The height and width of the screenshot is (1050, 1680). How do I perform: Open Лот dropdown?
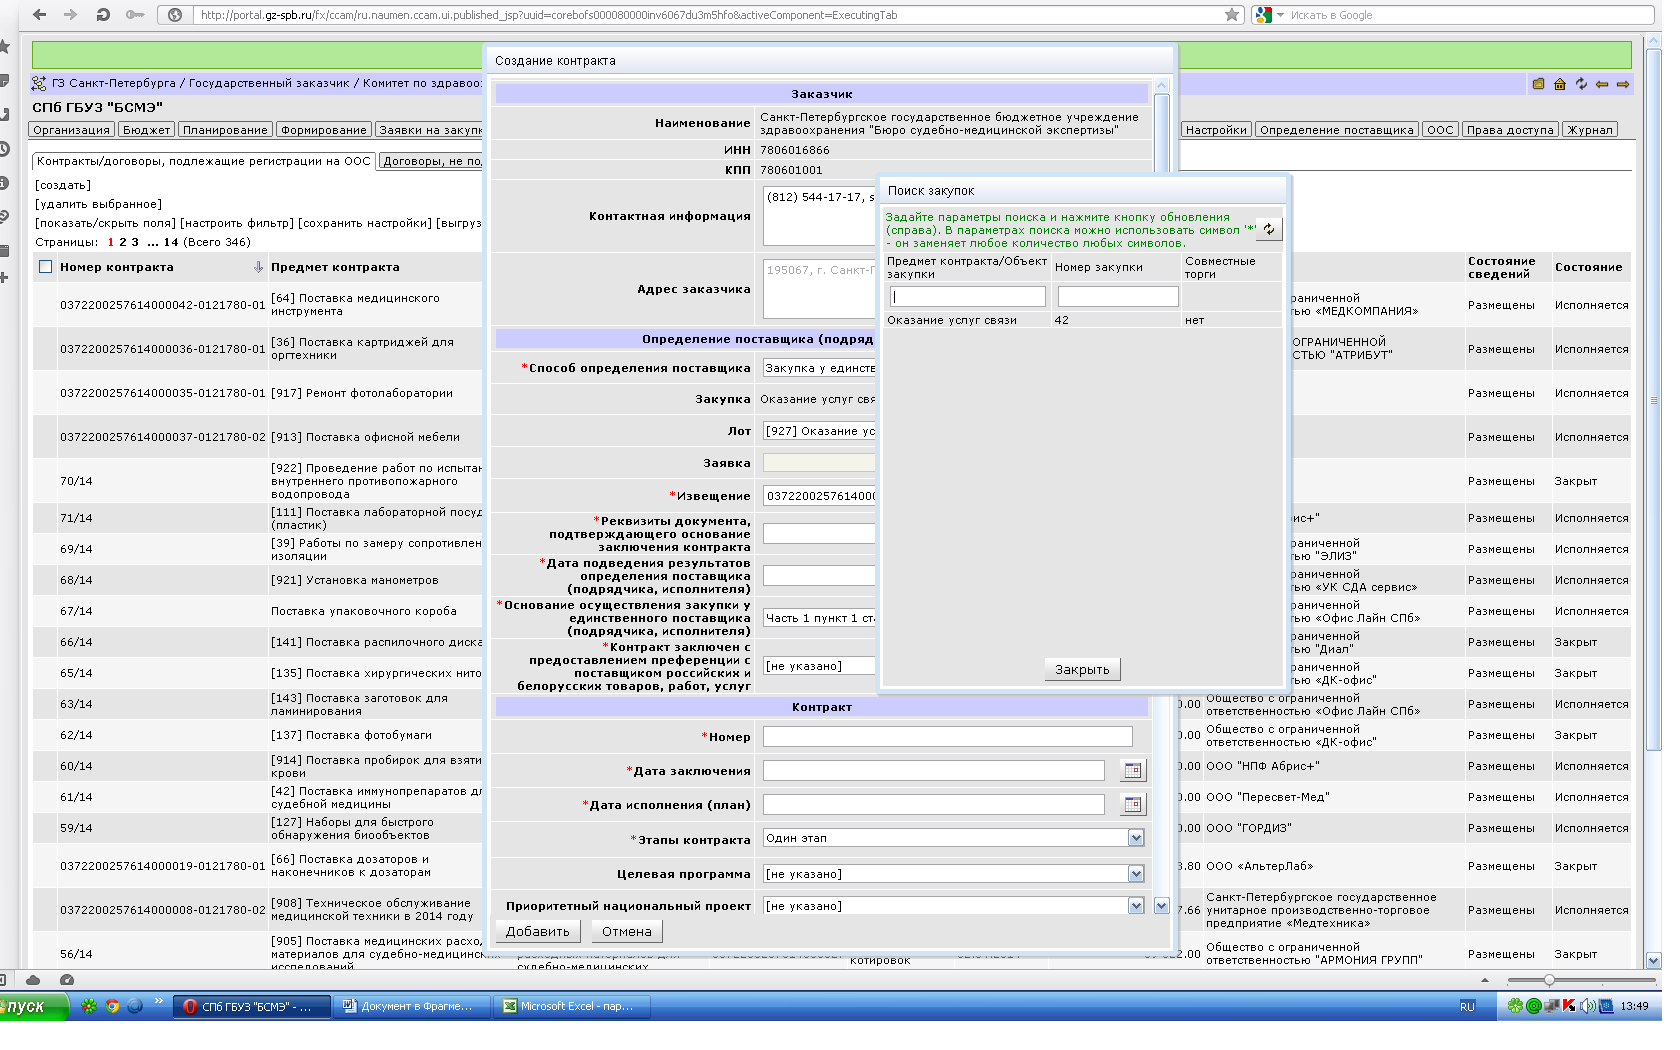[819, 431]
